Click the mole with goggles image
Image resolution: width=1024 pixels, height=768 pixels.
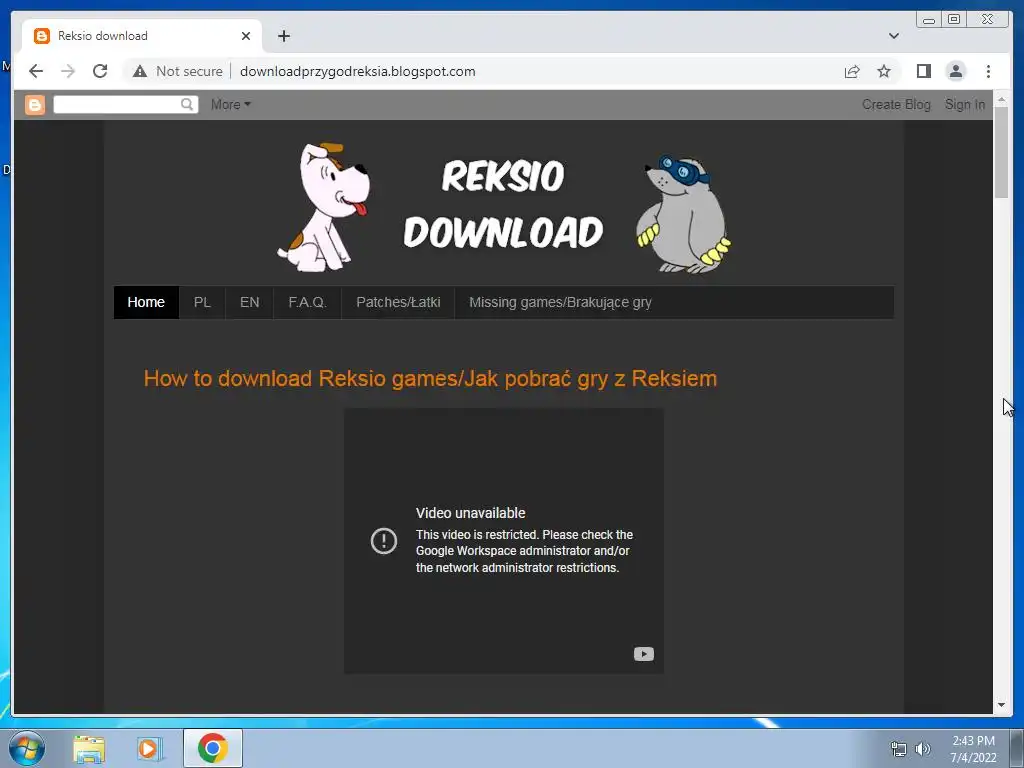684,214
